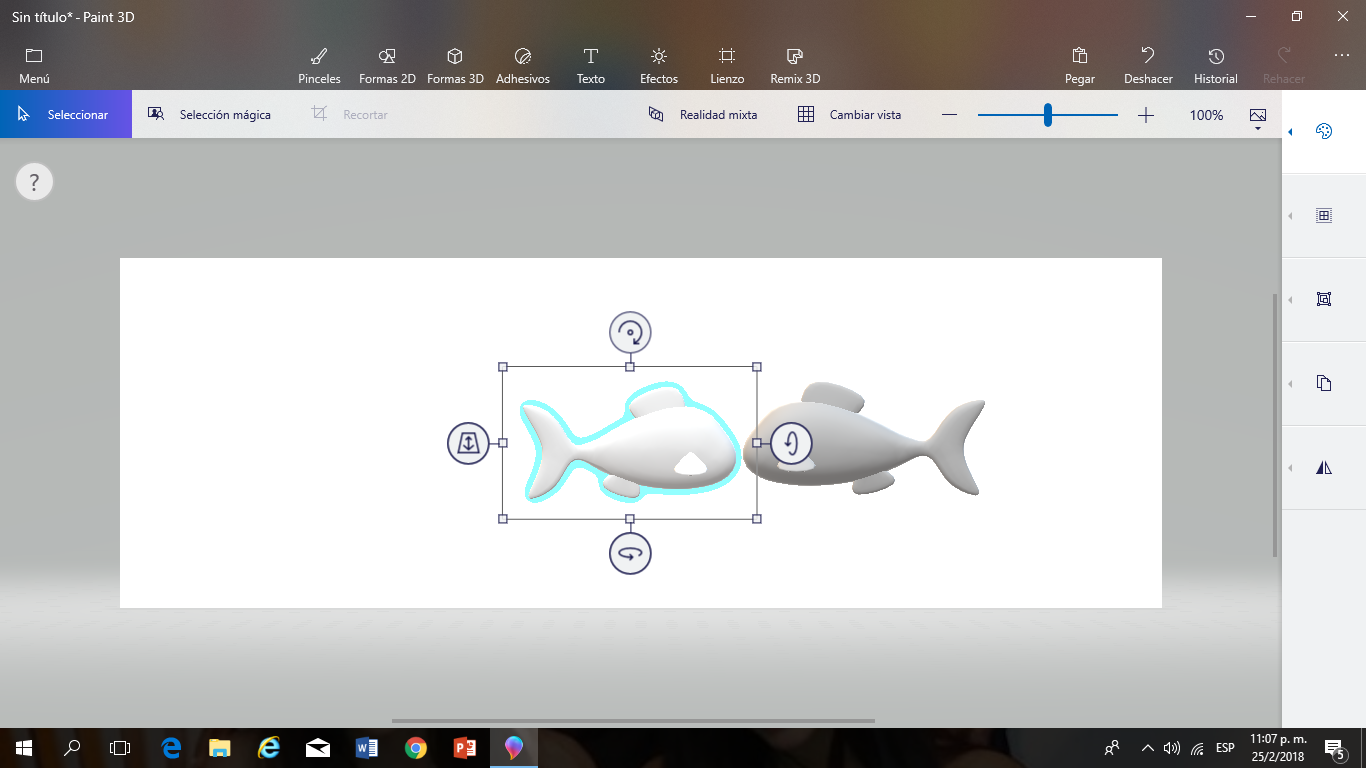Screen dimensions: 1366x768
Task: Activate the Seleccionar tool
Action: pos(66,115)
